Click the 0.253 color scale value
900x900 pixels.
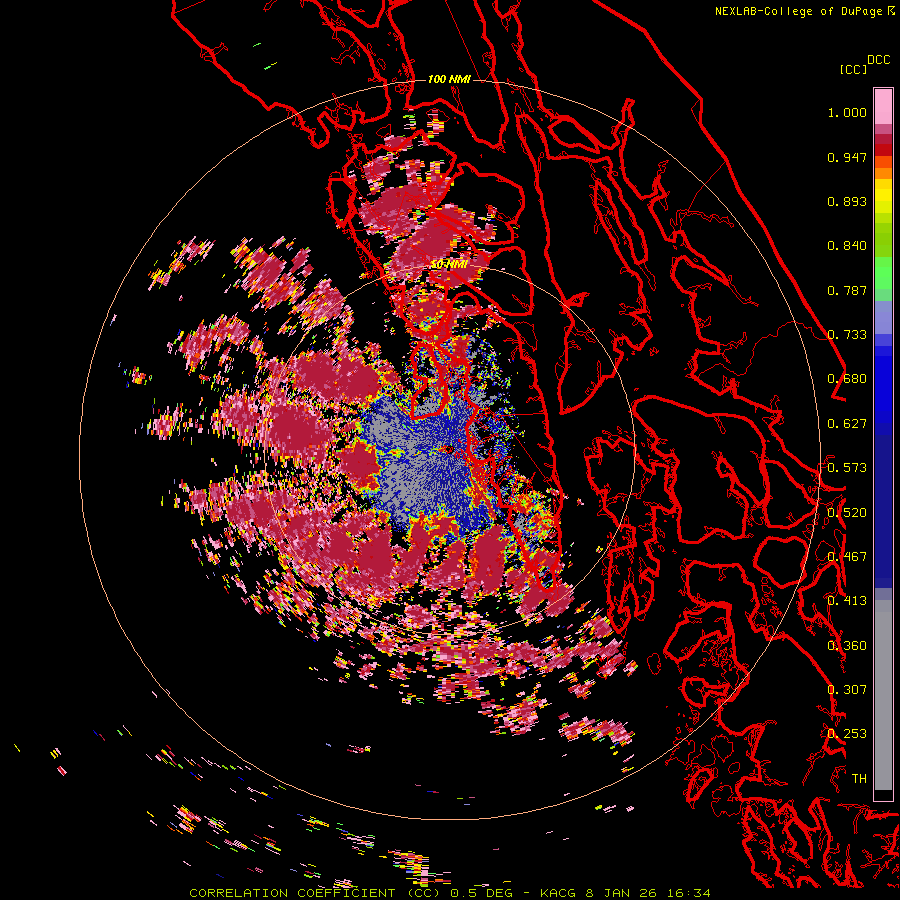tap(847, 734)
